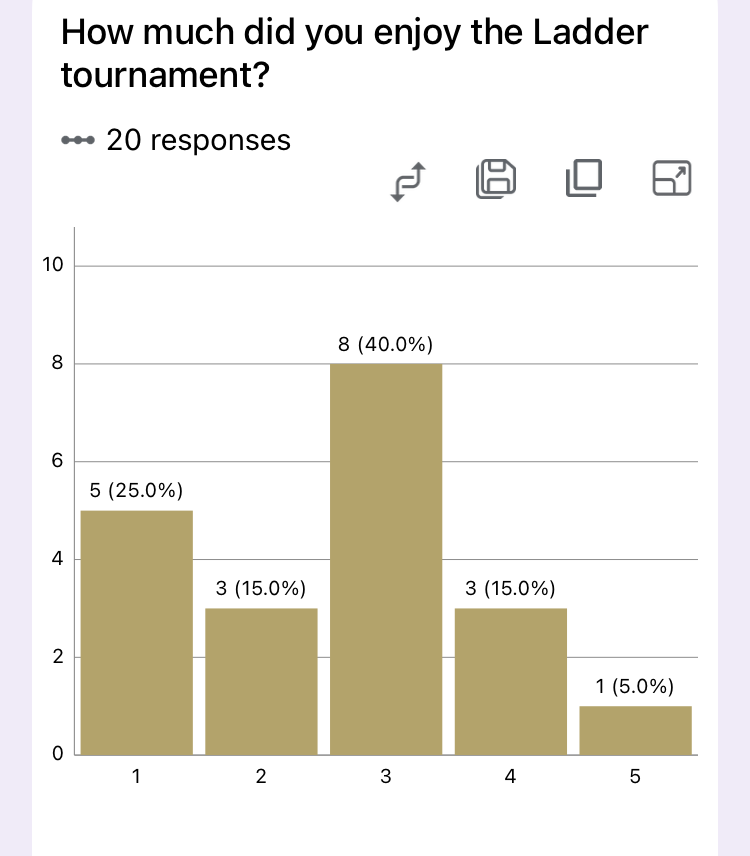Click the x-axis label 5
Viewport: 750px width, 856px height.
635,776
